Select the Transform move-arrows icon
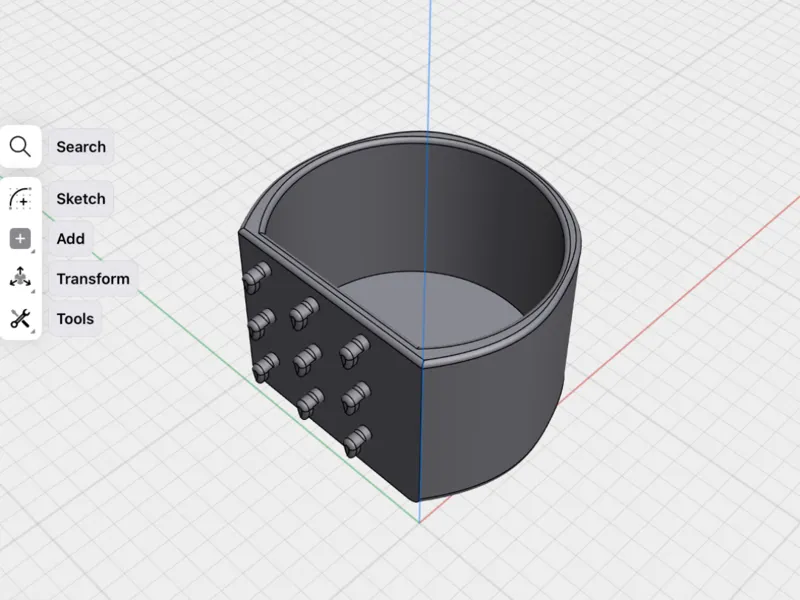This screenshot has width=800, height=600. pyautogui.click(x=20, y=278)
